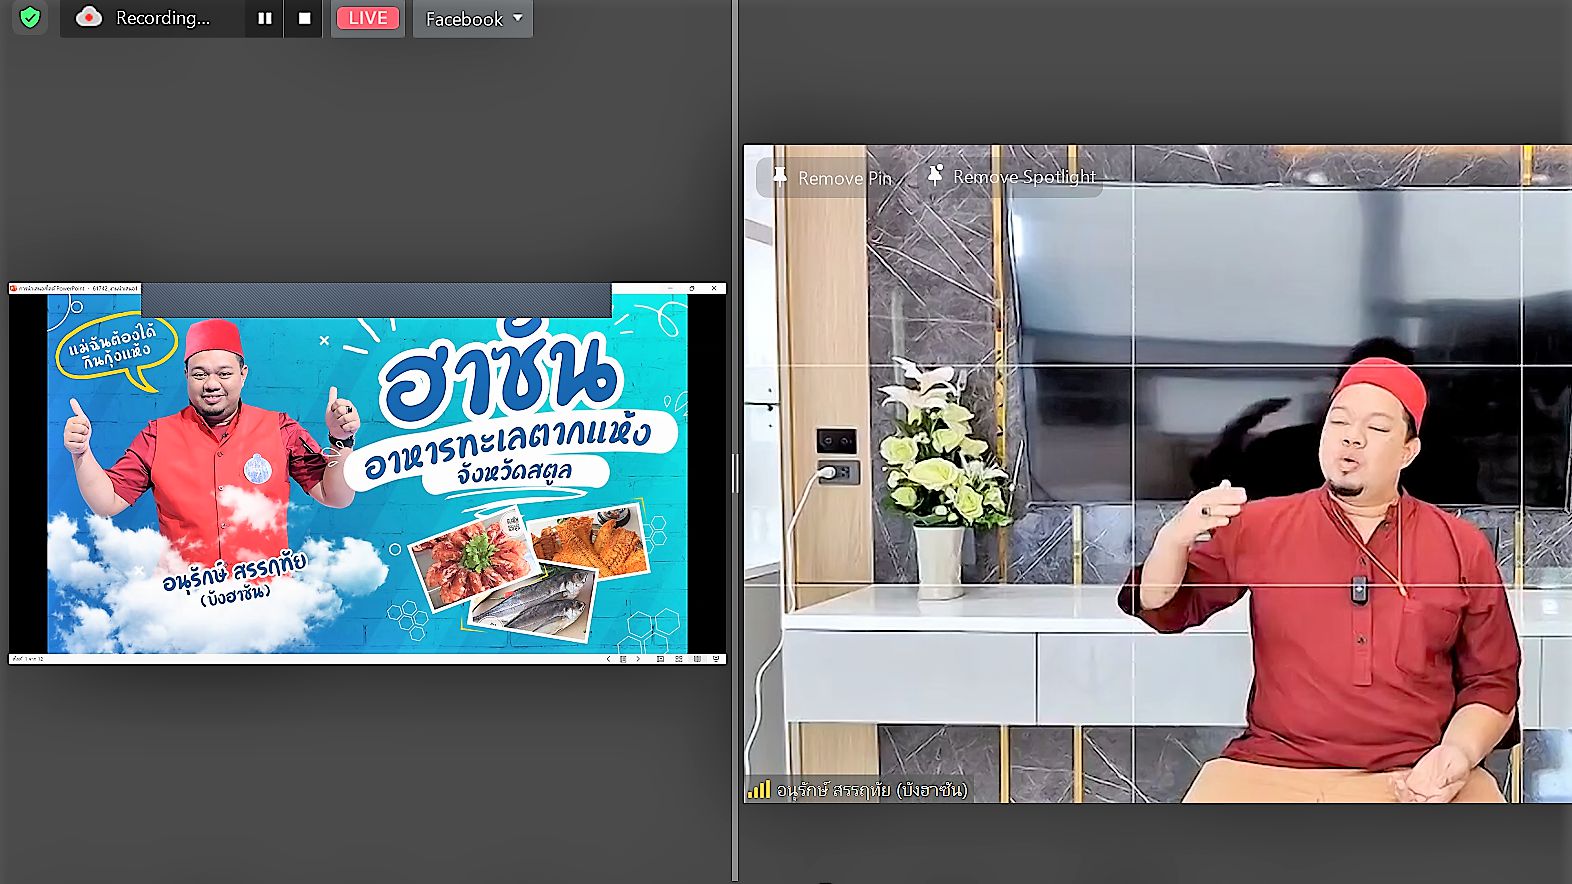The width and height of the screenshot is (1572, 884).
Task: Go to next slide in PowerPoint bar
Action: pyautogui.click(x=638, y=659)
